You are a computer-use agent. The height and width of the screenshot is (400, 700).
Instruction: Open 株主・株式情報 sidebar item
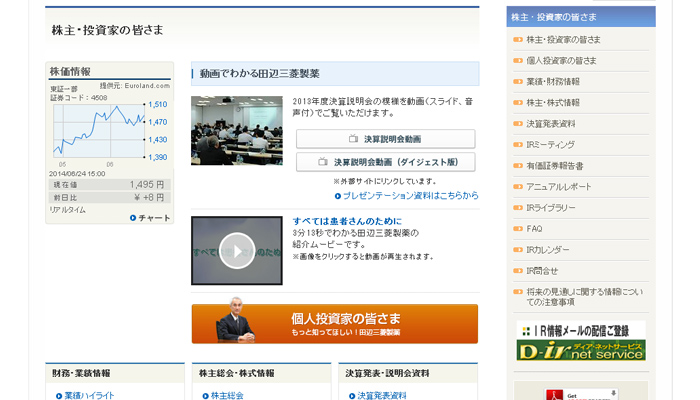[553, 103]
